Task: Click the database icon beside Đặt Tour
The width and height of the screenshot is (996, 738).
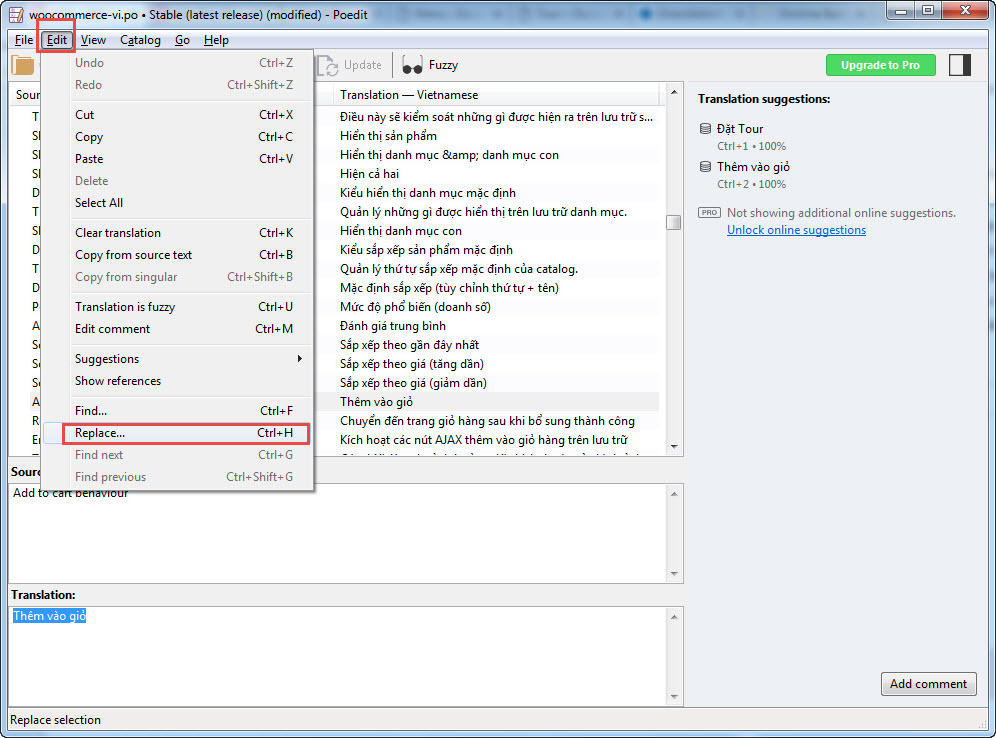Action: (706, 129)
